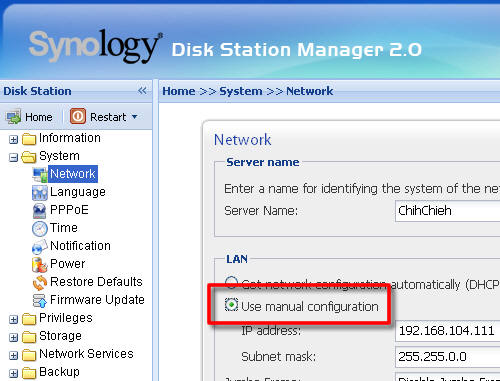Click the Backup folder icon

tap(29, 373)
